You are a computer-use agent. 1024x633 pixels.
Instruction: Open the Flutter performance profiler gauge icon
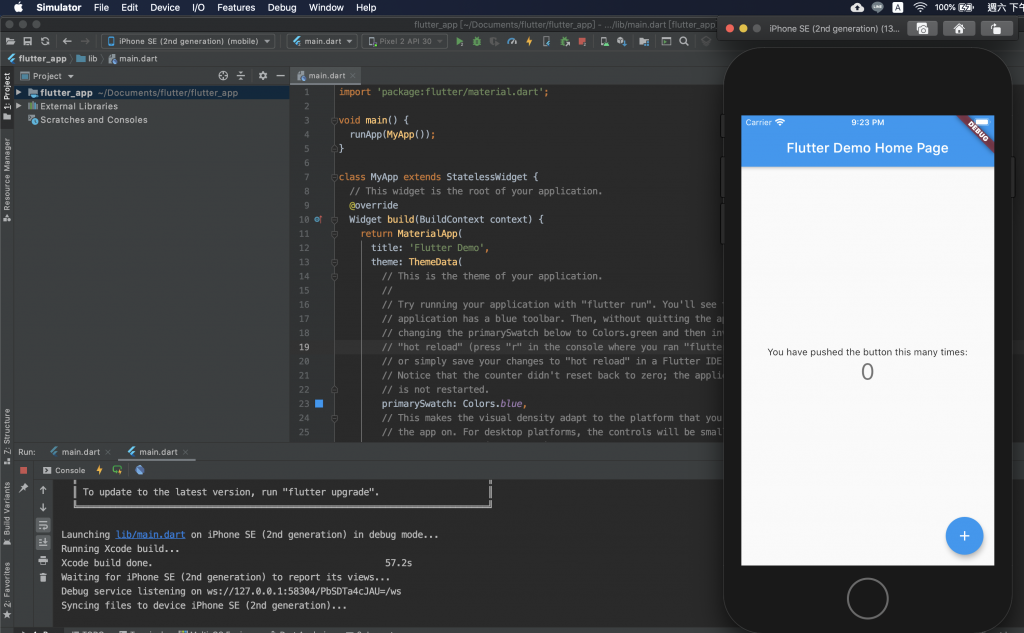click(x=512, y=41)
